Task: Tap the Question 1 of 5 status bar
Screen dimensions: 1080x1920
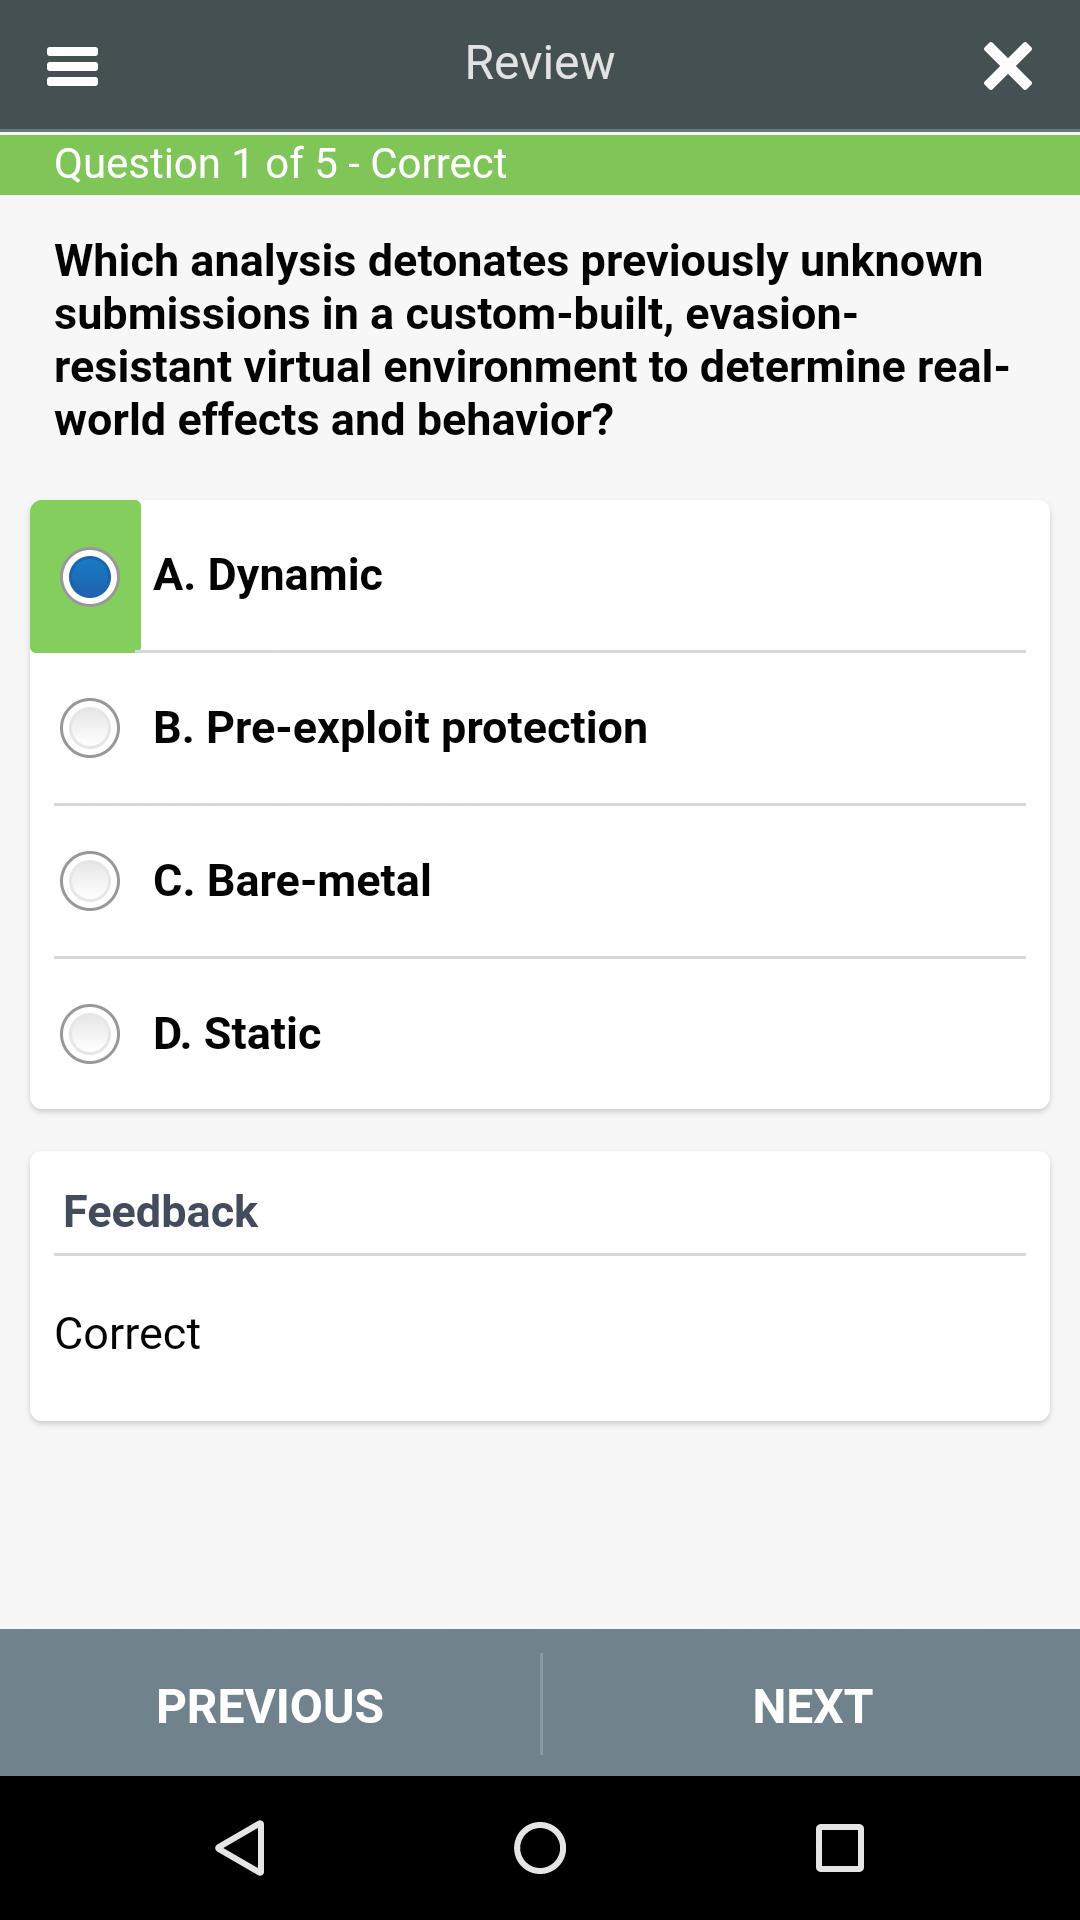Action: click(x=540, y=164)
